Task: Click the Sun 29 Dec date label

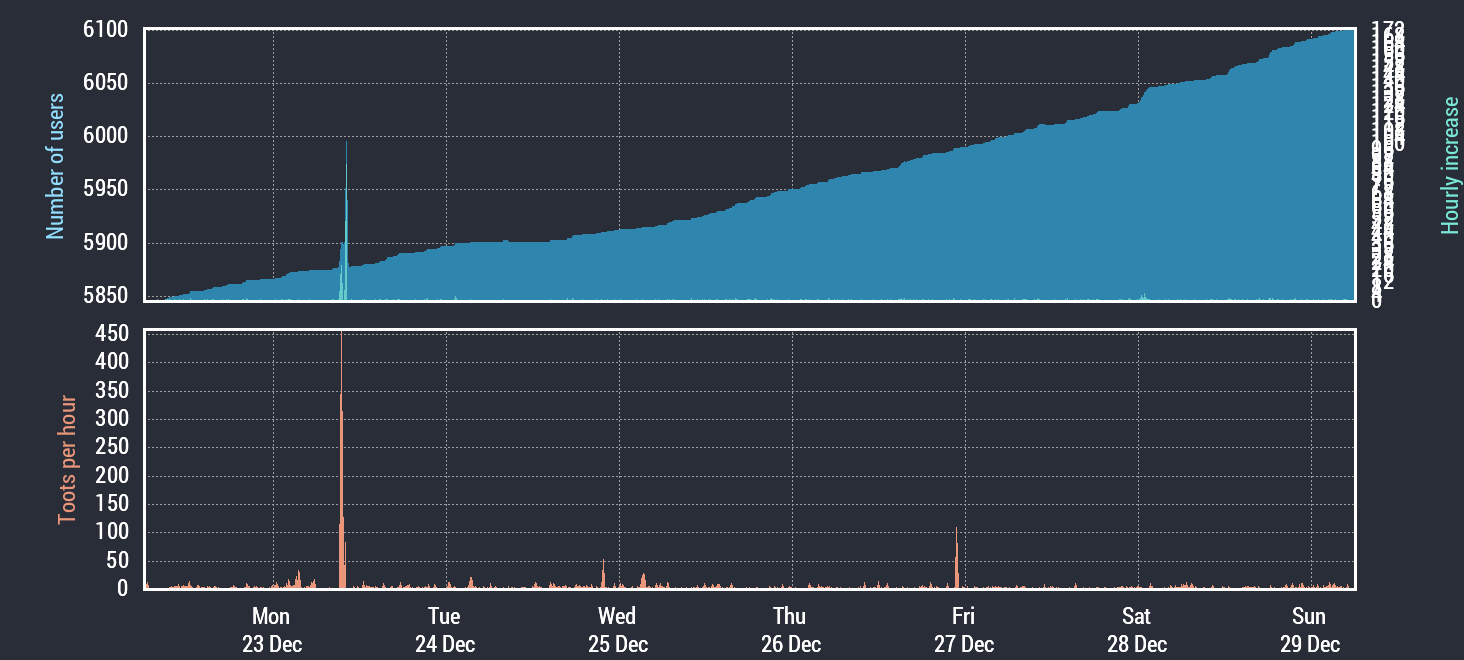Action: click(1309, 630)
